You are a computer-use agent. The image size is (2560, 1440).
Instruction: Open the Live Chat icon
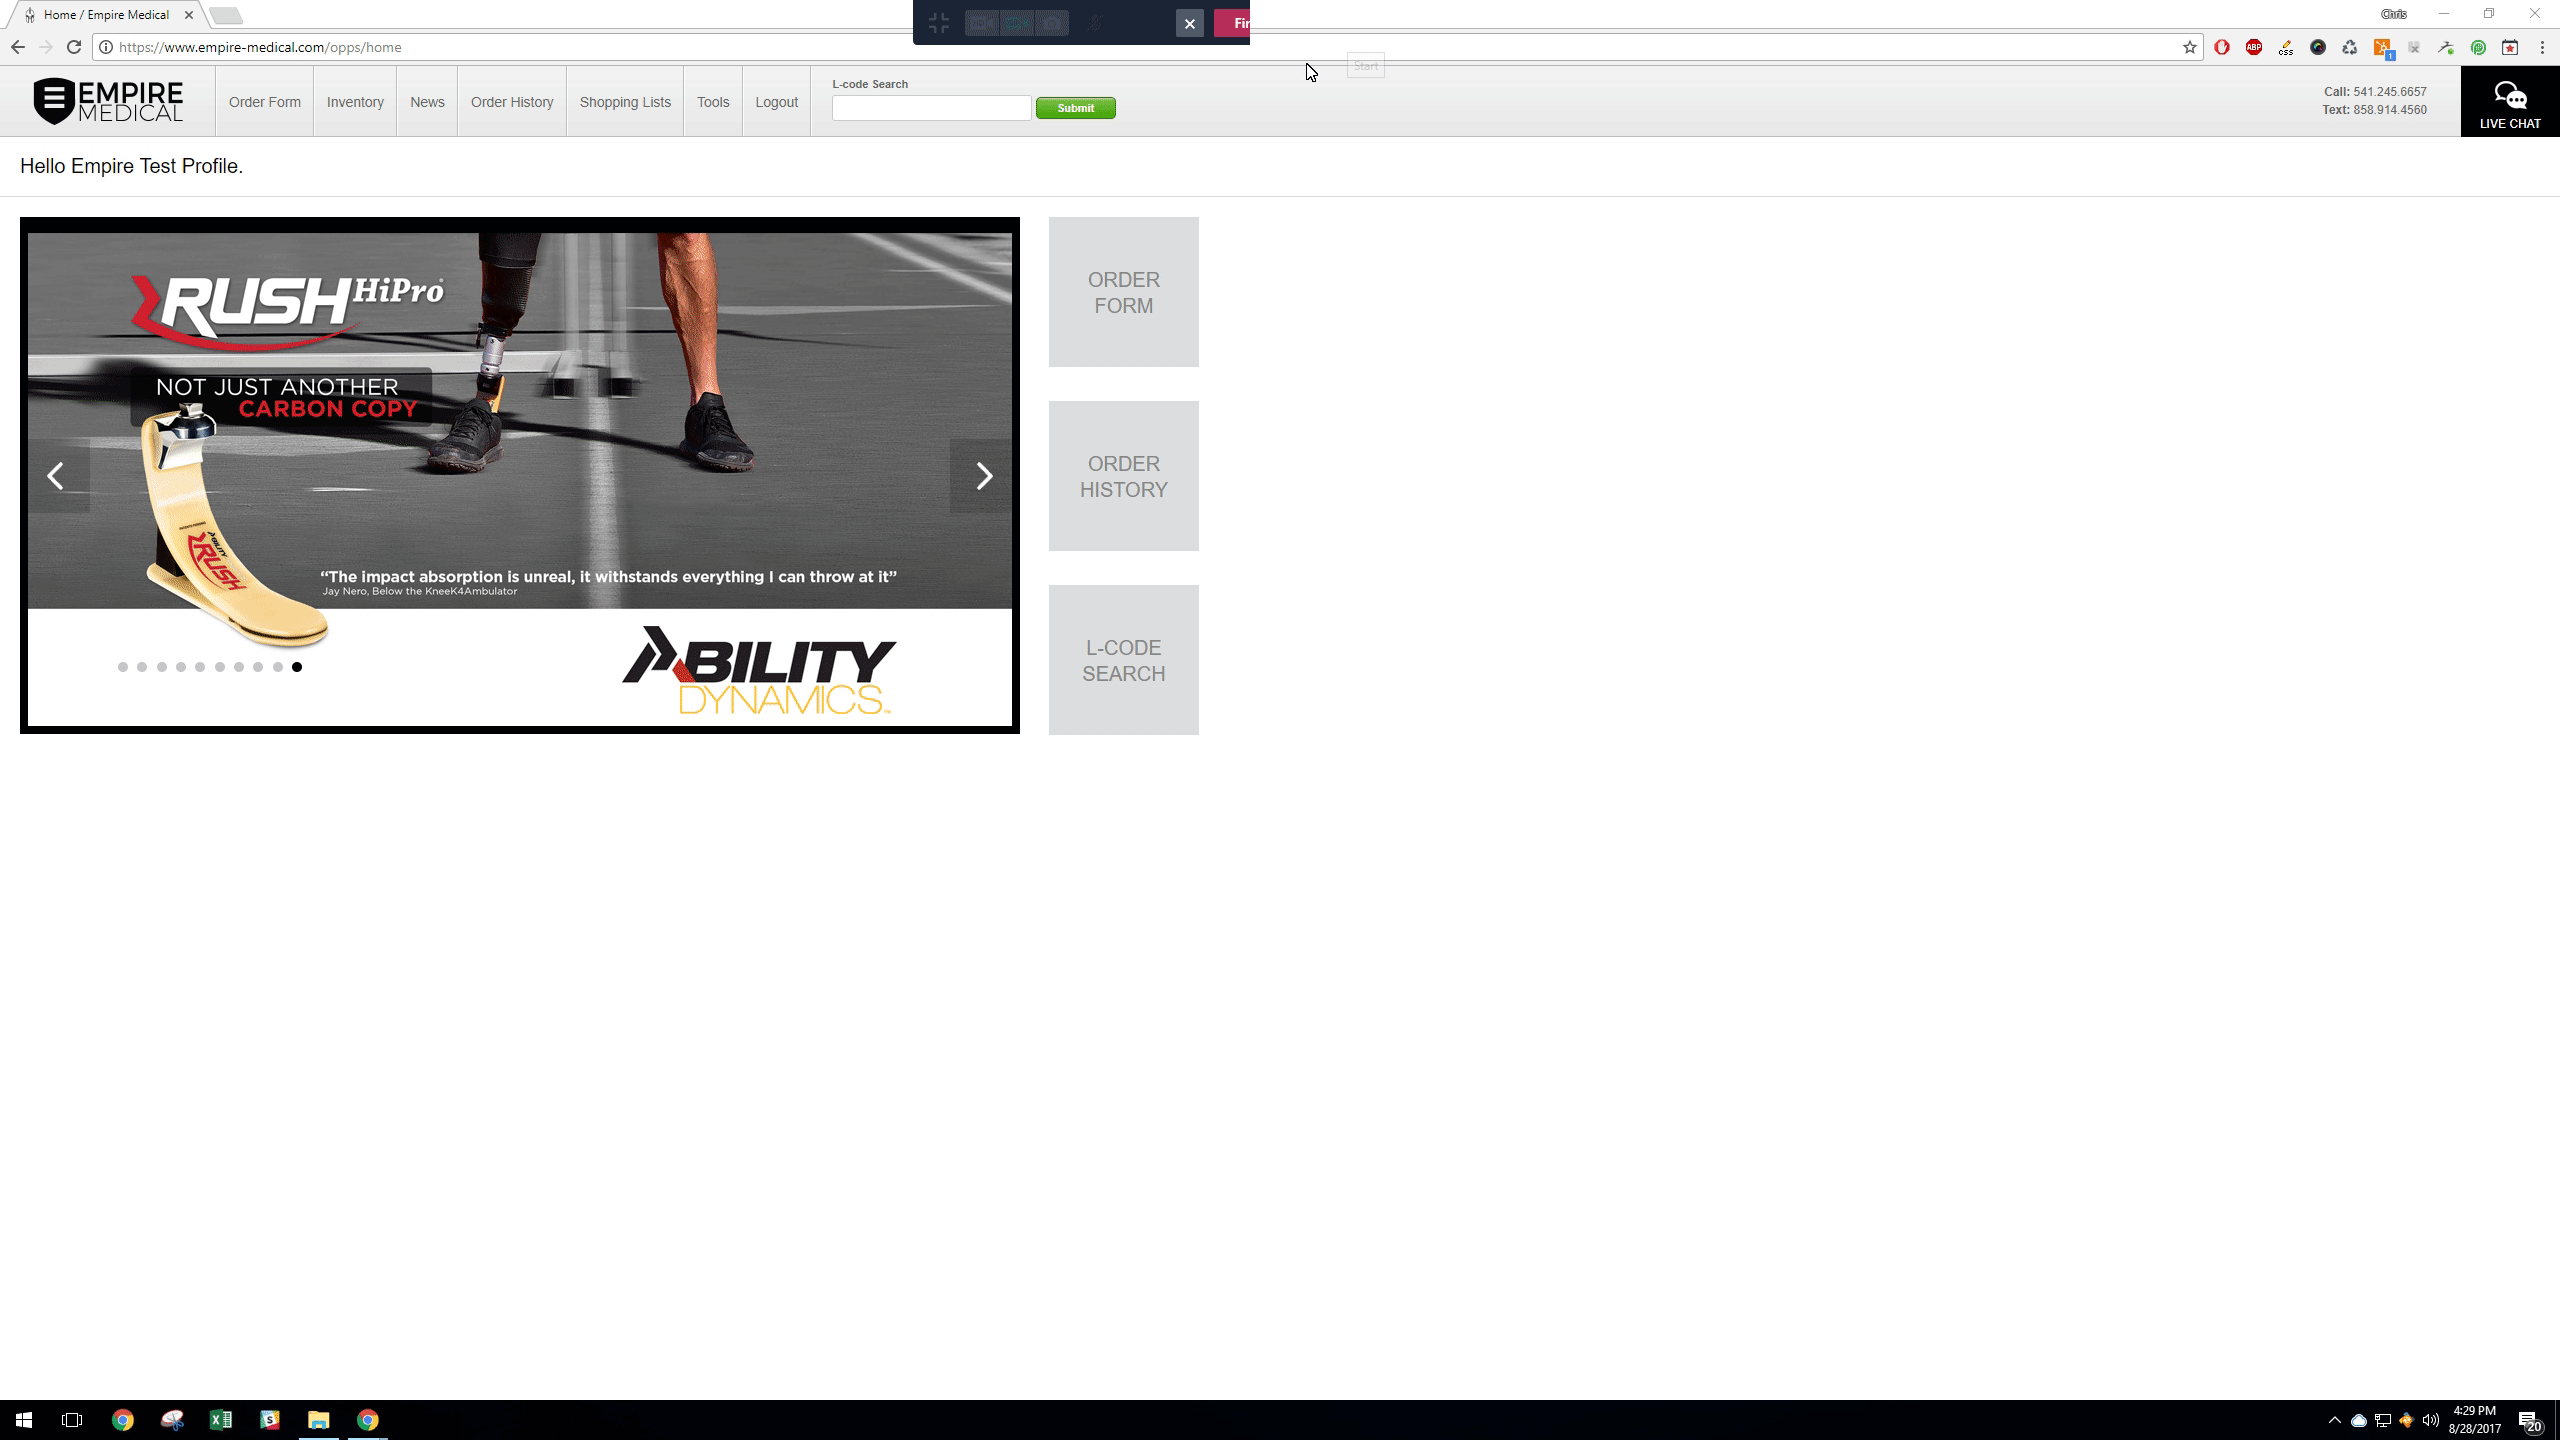coord(2510,102)
